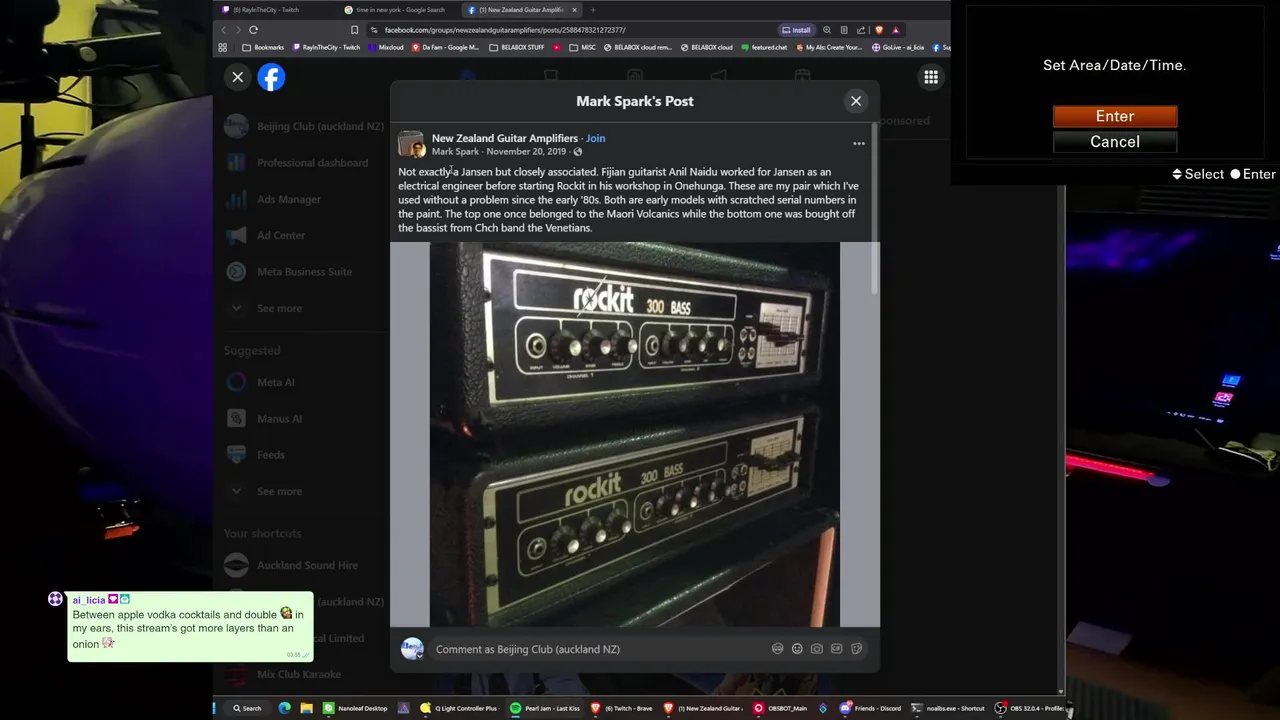Share the page with the share icon

coord(861,30)
